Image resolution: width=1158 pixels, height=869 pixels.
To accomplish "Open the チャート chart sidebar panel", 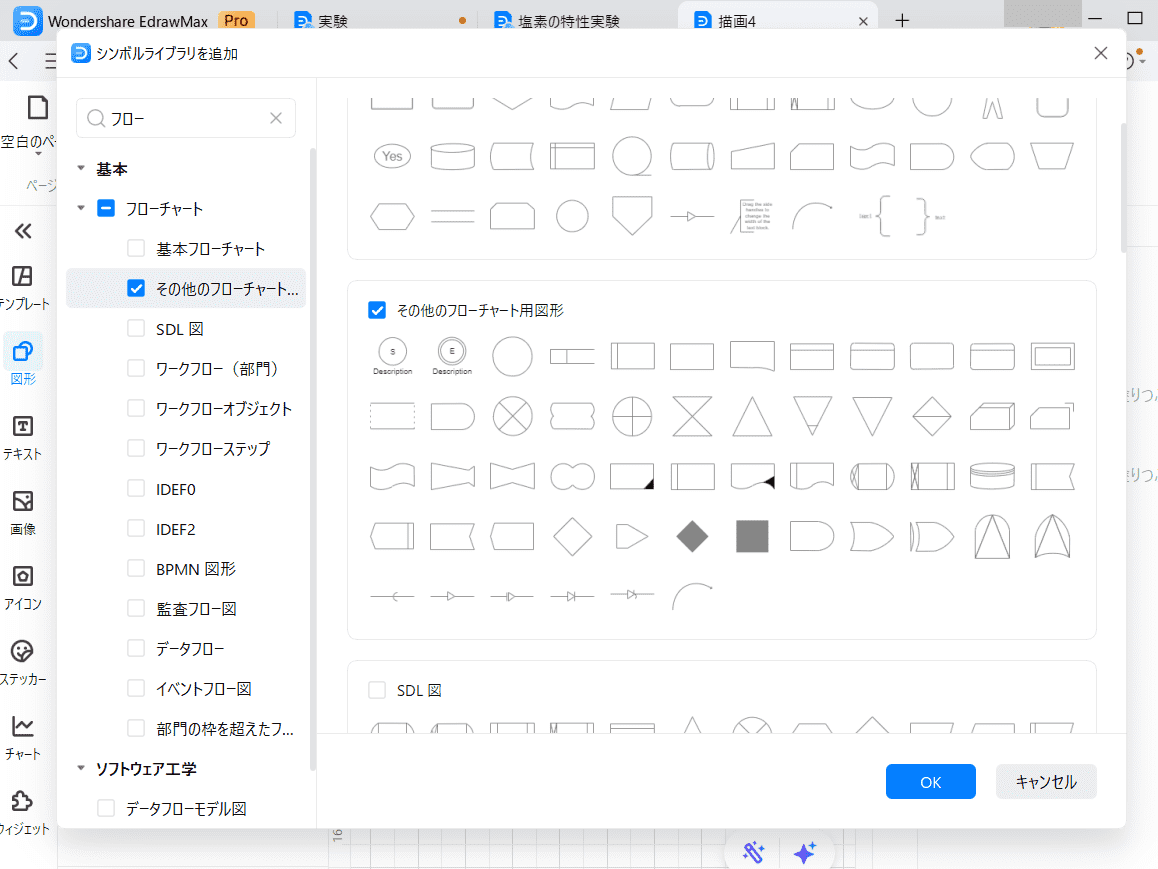I will coord(22,736).
